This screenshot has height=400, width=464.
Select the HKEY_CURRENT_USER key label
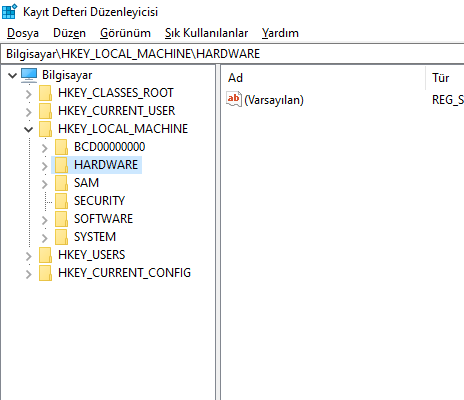click(x=116, y=111)
